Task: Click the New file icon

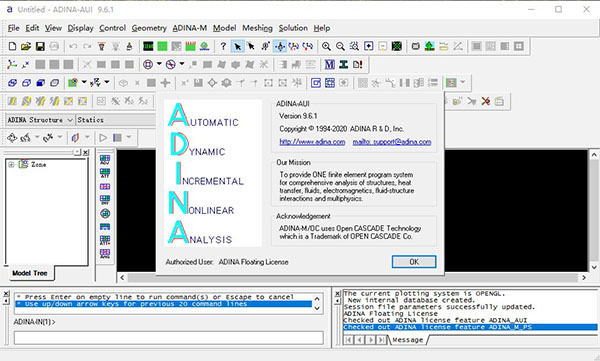Action: click(12, 46)
